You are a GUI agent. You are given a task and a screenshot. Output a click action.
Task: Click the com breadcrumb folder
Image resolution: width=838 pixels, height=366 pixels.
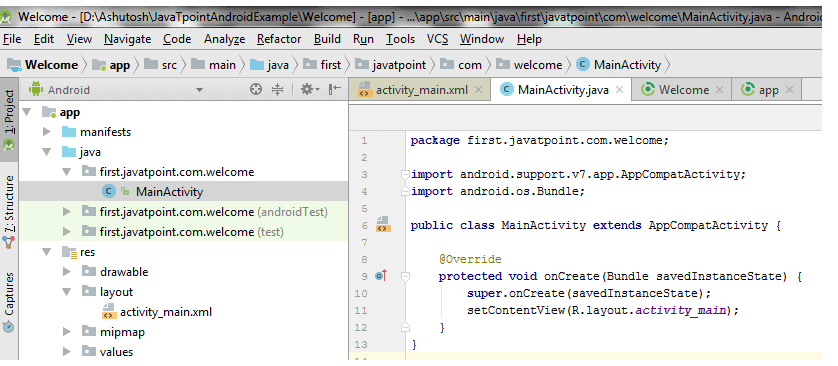click(x=461, y=65)
